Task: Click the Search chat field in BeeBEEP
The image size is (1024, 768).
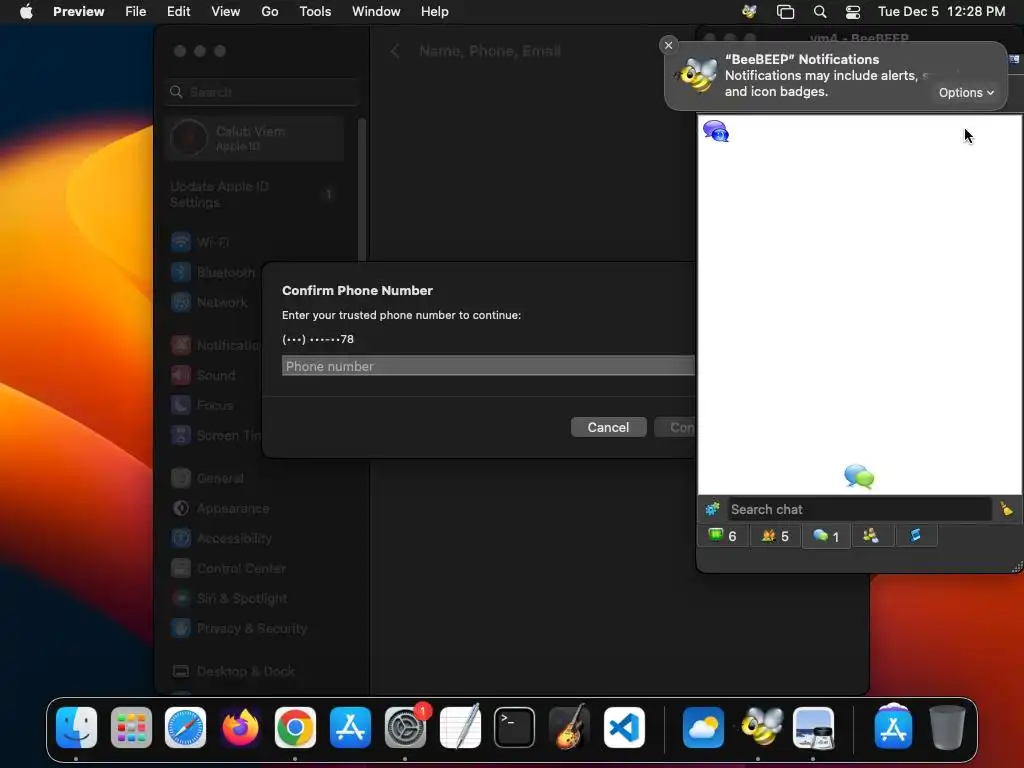Action: point(859,509)
